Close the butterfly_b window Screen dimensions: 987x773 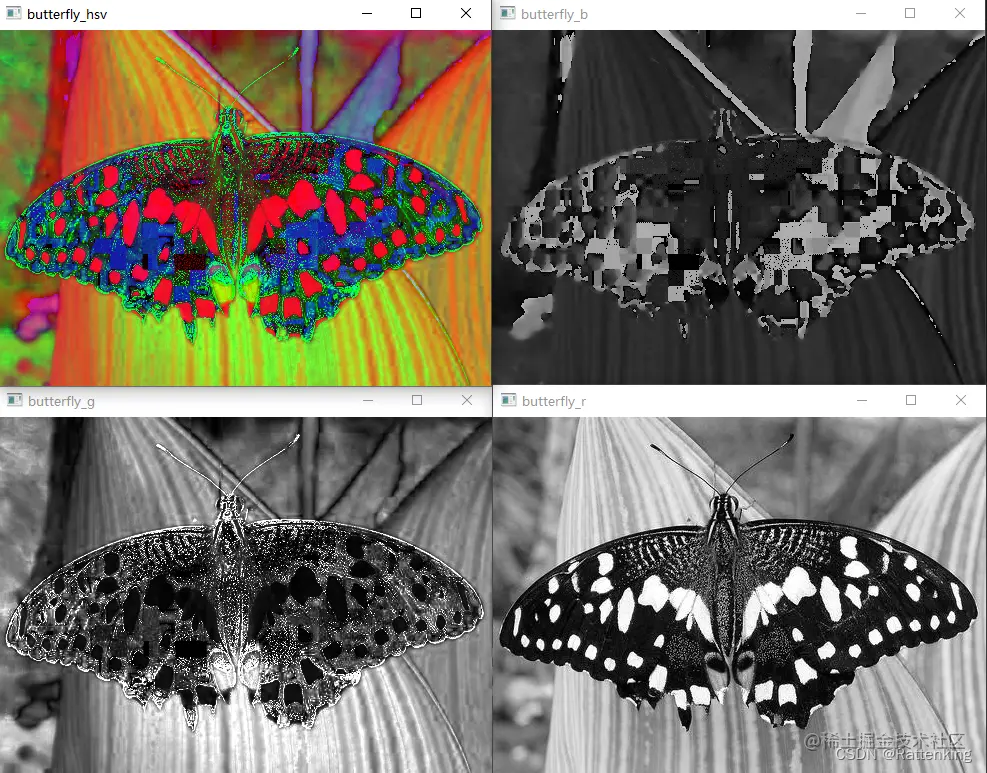pyautogui.click(x=960, y=13)
